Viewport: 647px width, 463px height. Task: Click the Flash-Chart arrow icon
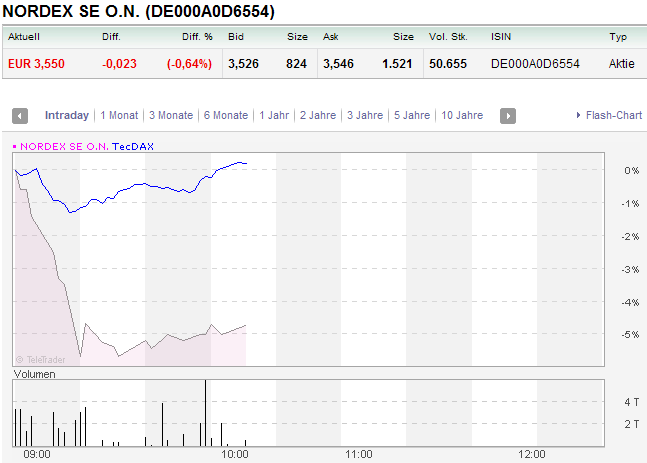coord(579,115)
